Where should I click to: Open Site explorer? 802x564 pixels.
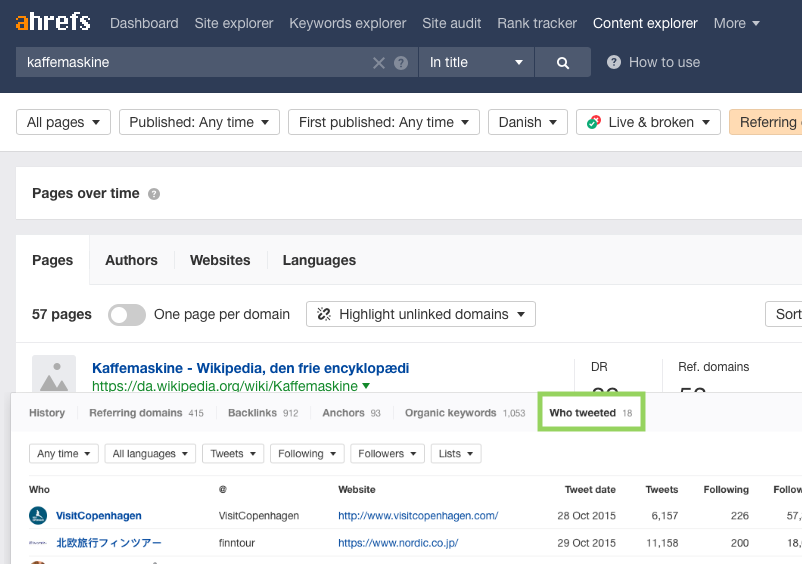tap(234, 24)
